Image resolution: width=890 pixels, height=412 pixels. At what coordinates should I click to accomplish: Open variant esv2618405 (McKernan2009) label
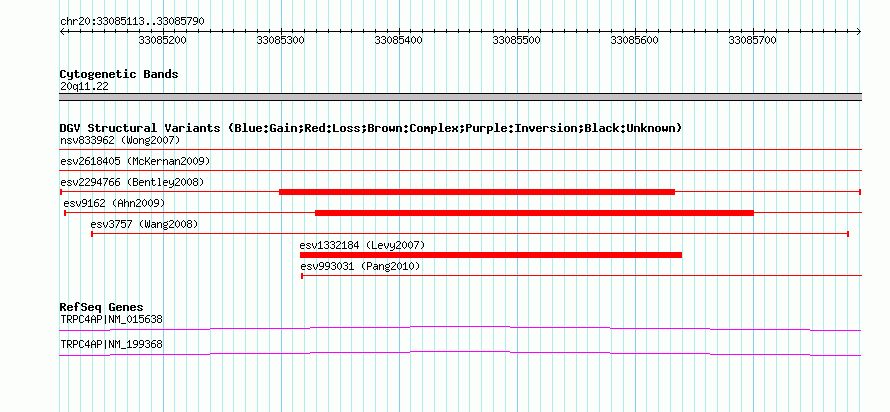pos(135,161)
